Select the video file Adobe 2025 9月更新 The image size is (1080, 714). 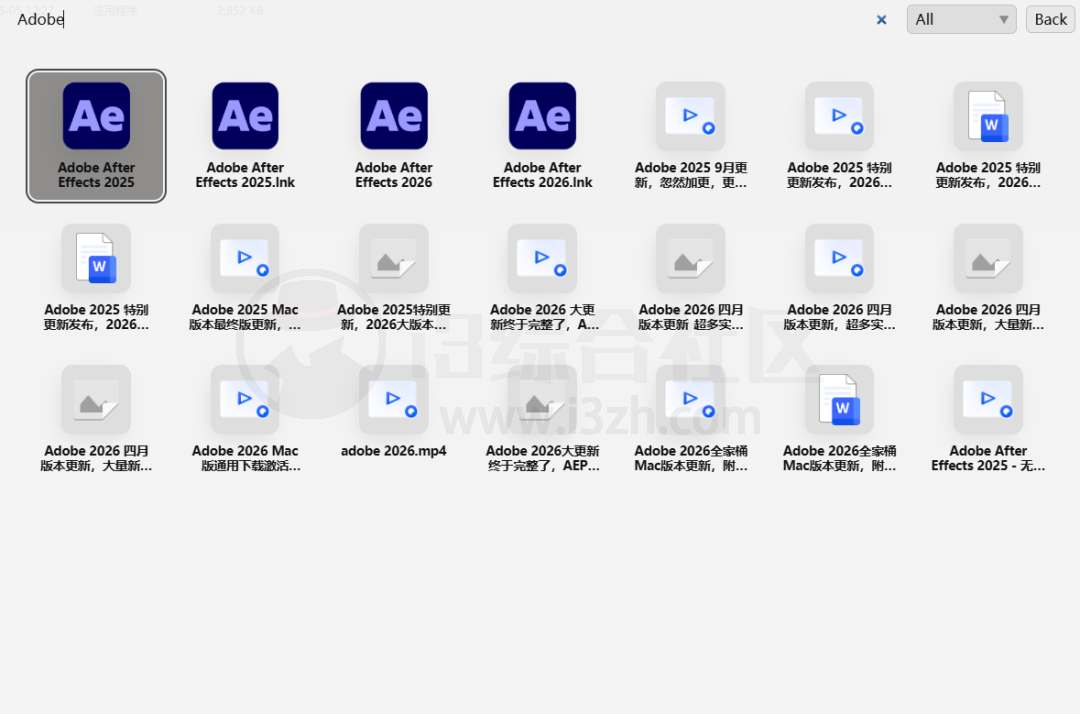(x=691, y=136)
